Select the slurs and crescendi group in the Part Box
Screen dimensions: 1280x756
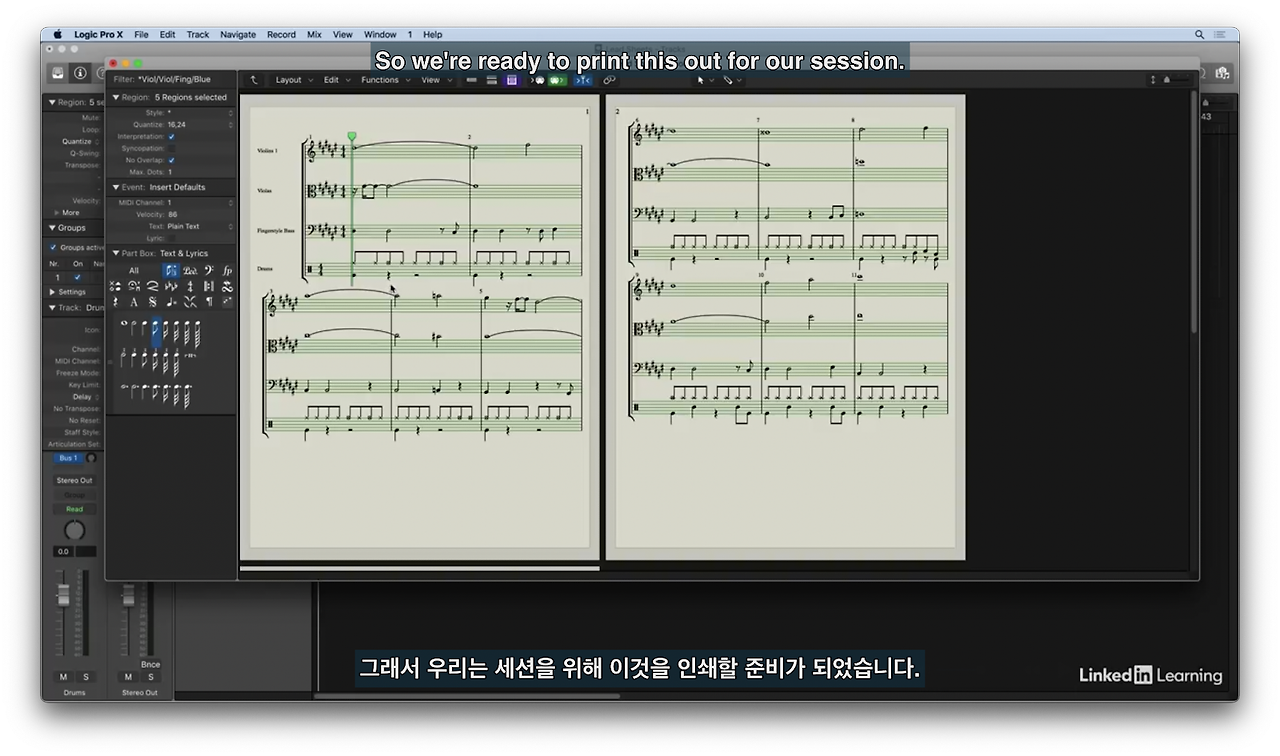[x=152, y=286]
